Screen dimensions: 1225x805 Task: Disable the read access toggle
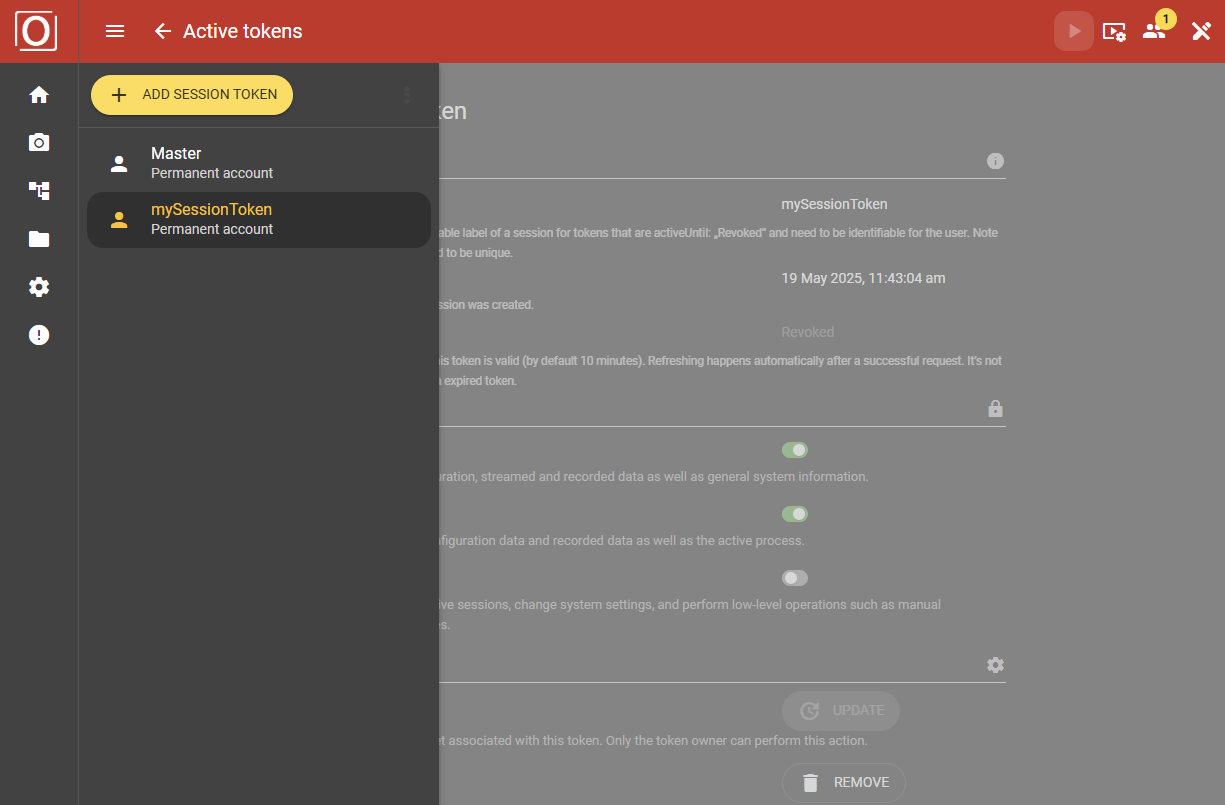pos(794,449)
